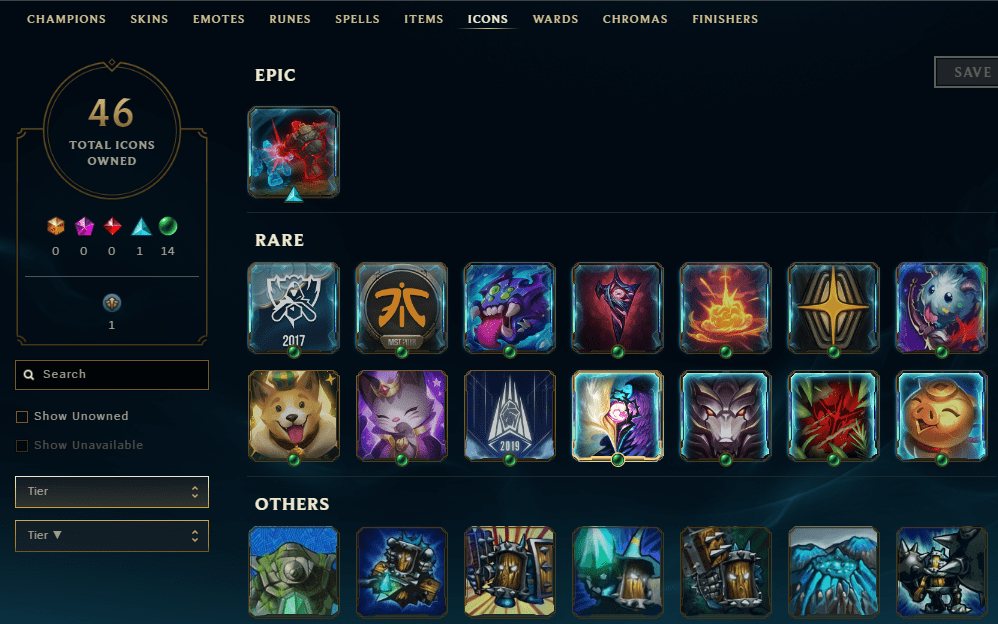Select the purple cat with crown icon
Screen dimensions: 998x624
click(x=402, y=416)
